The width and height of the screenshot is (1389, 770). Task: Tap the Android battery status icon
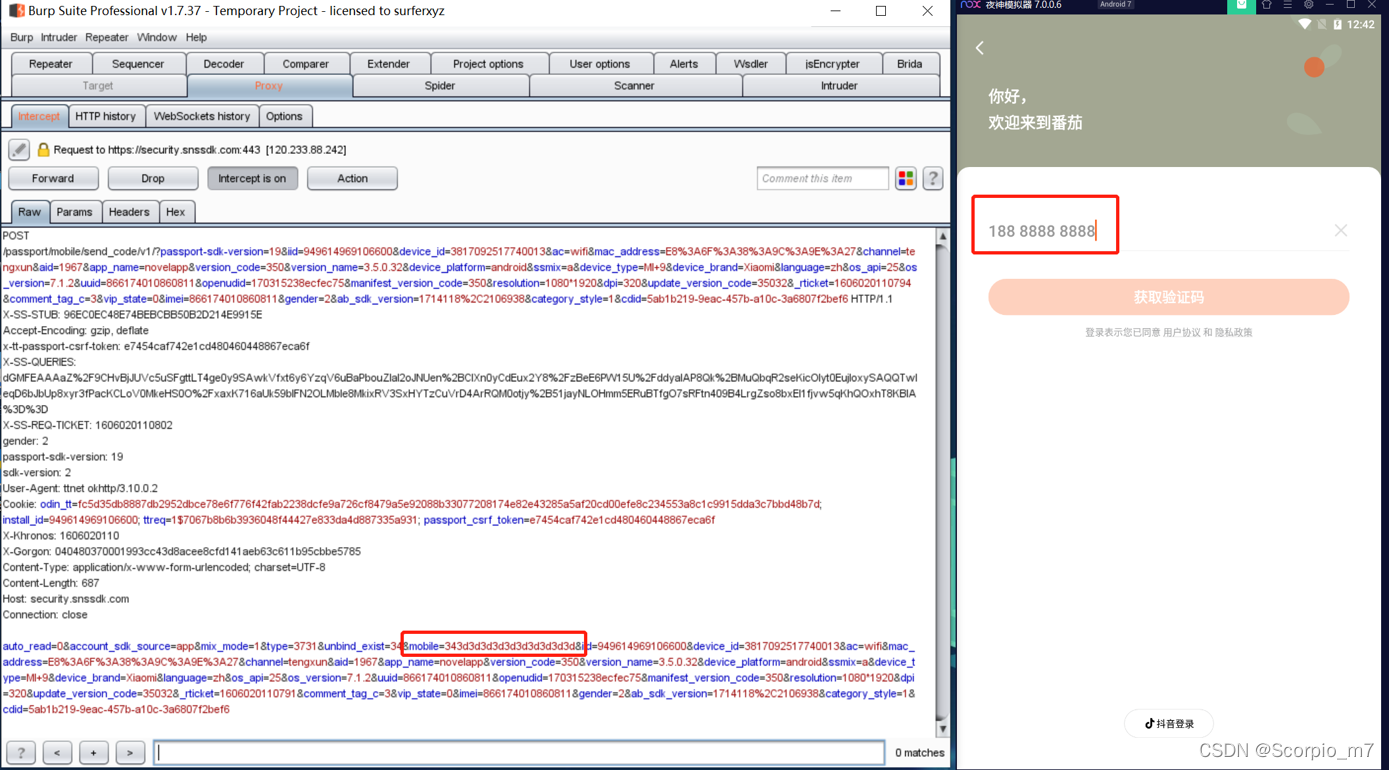coord(1337,24)
